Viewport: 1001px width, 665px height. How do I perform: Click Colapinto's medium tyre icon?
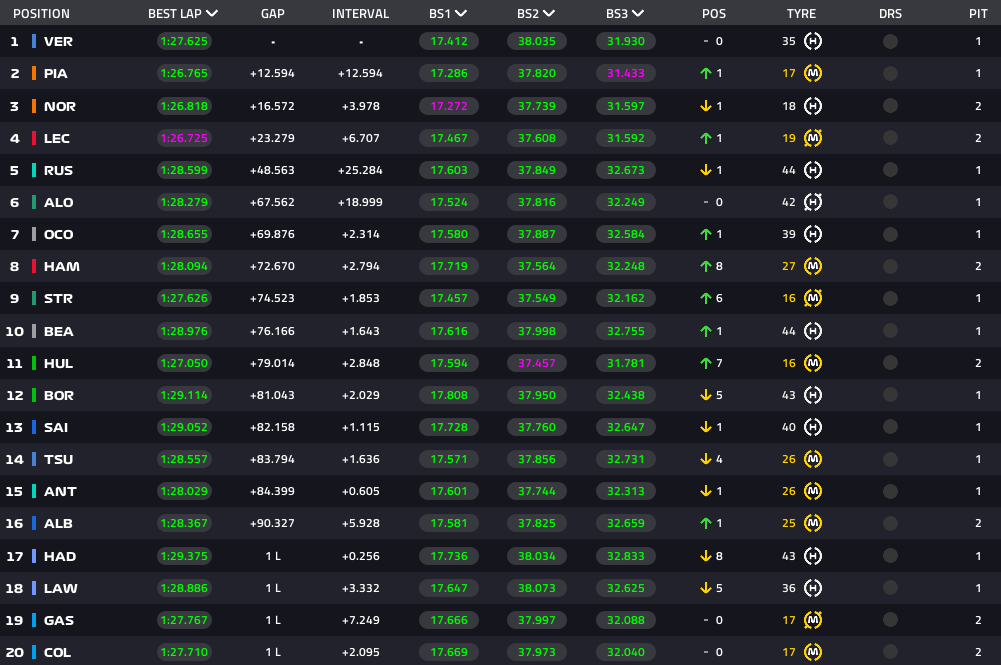pos(813,652)
